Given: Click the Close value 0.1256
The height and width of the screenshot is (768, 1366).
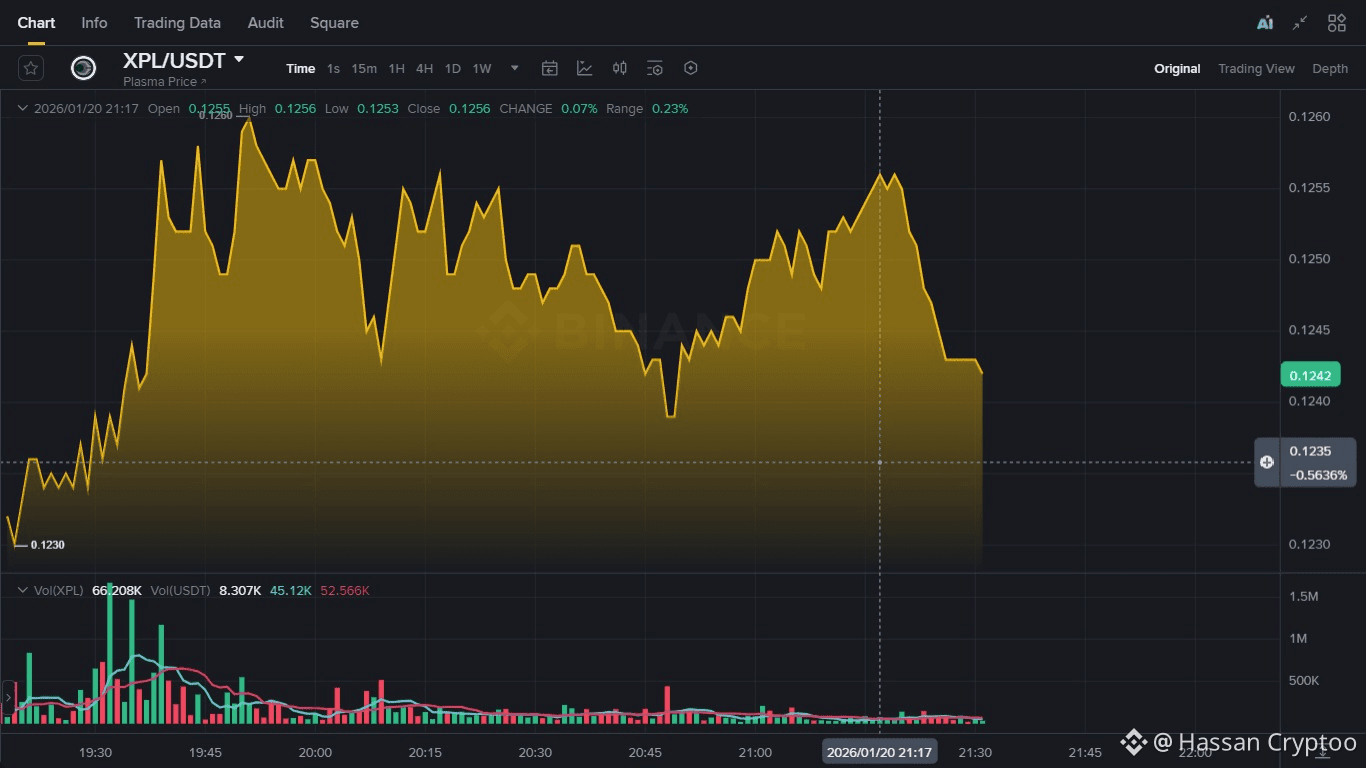Looking at the screenshot, I should pos(469,108).
